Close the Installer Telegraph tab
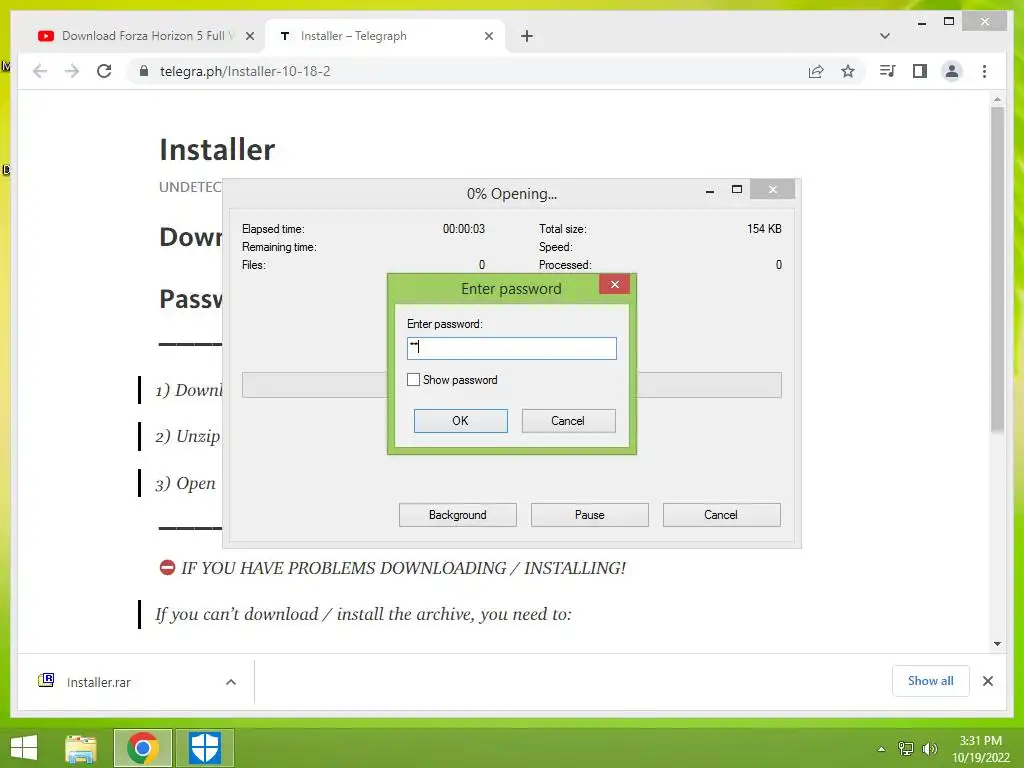Screen dimensions: 1024x768 [x=488, y=36]
